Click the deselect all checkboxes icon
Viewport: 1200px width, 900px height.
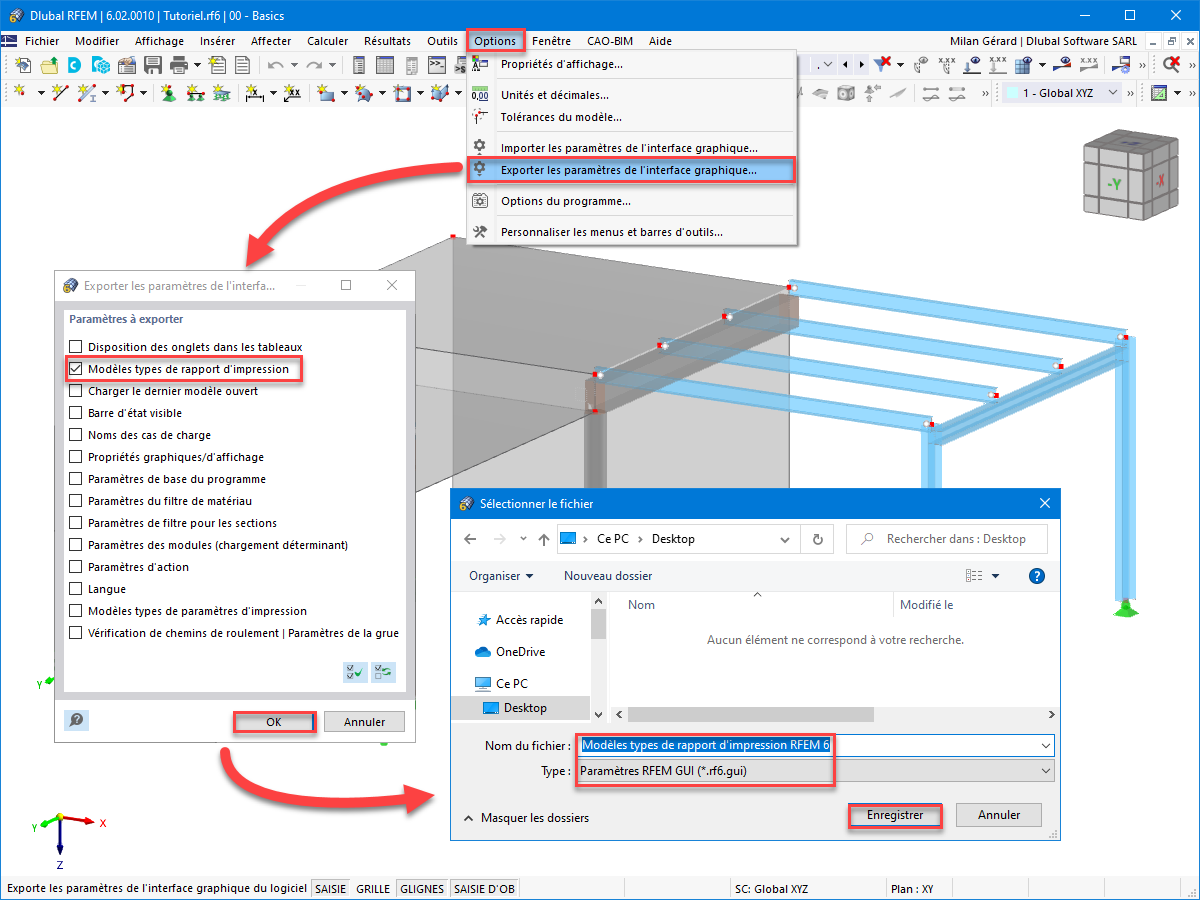[x=383, y=672]
